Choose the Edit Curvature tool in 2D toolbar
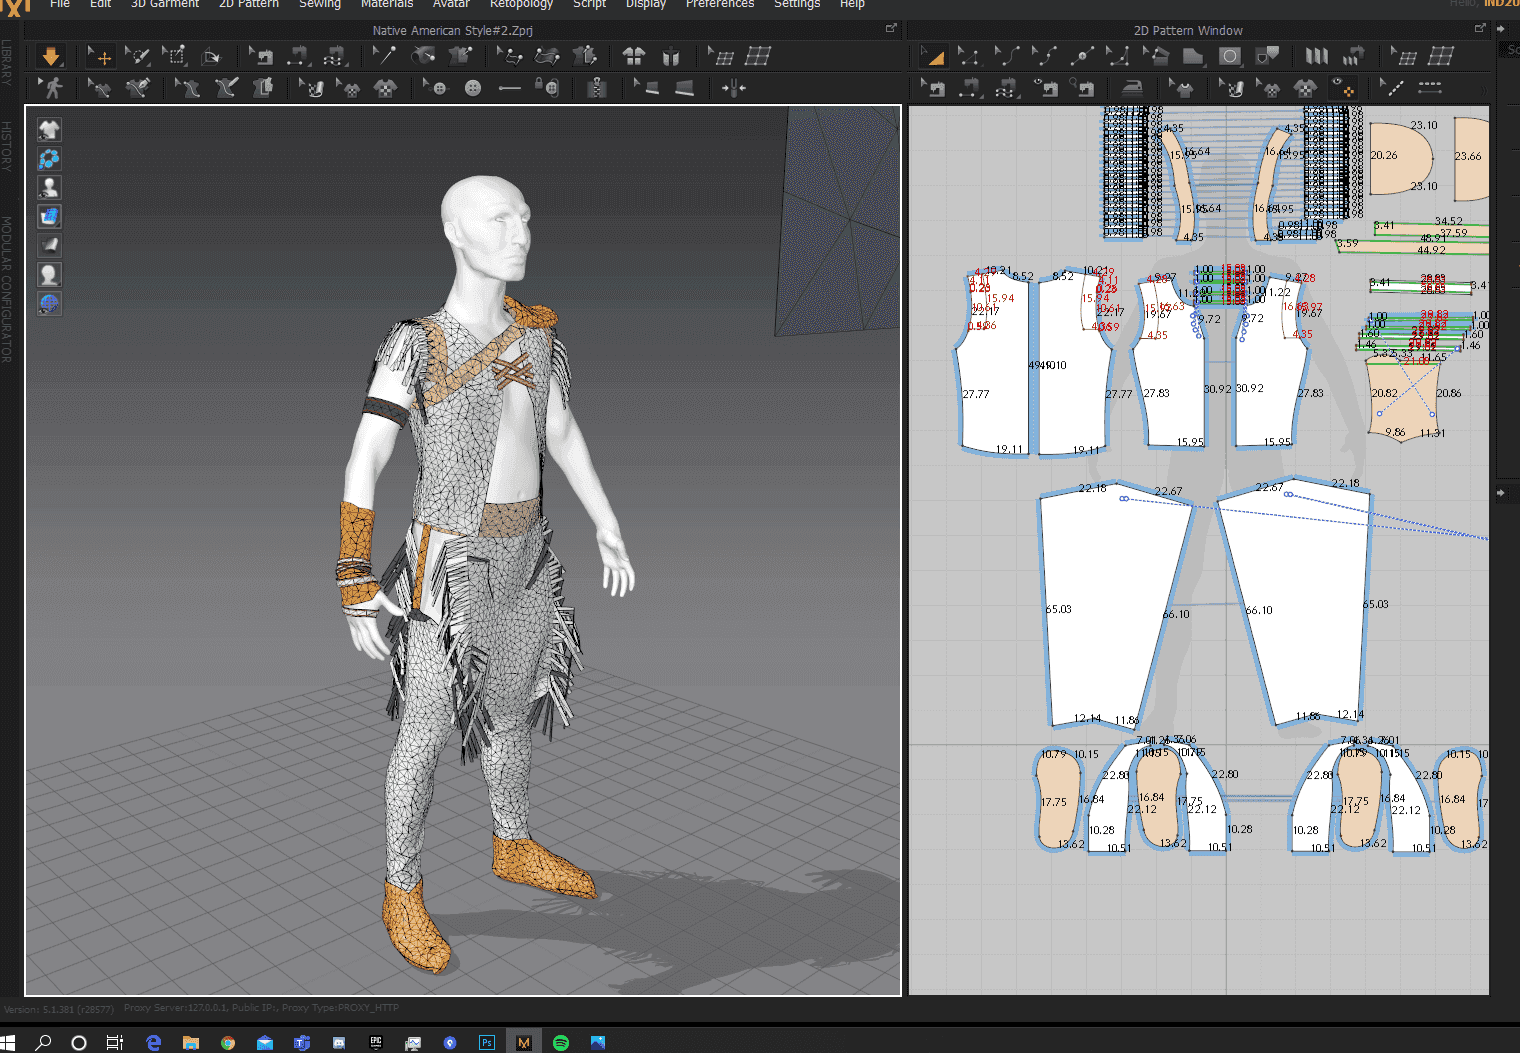Screen dimensions: 1520x1053 [1006, 56]
